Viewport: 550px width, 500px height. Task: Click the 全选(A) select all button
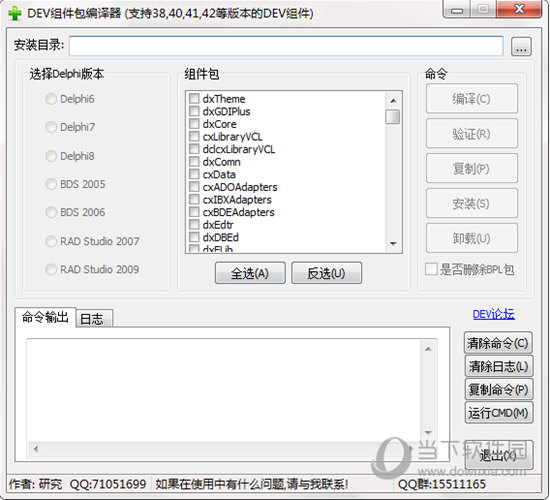[250, 273]
